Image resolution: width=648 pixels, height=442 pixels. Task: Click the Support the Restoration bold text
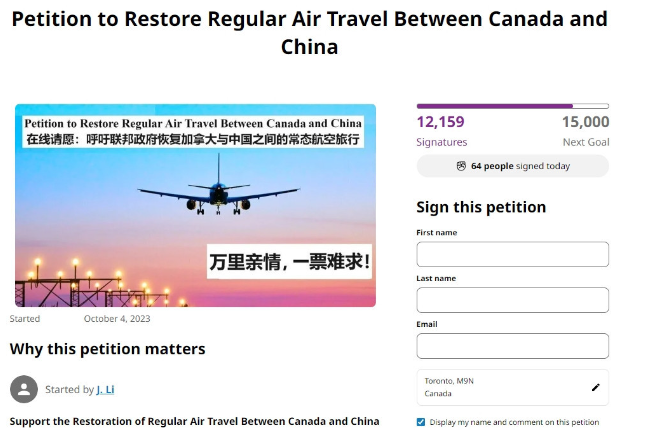click(x=195, y=421)
